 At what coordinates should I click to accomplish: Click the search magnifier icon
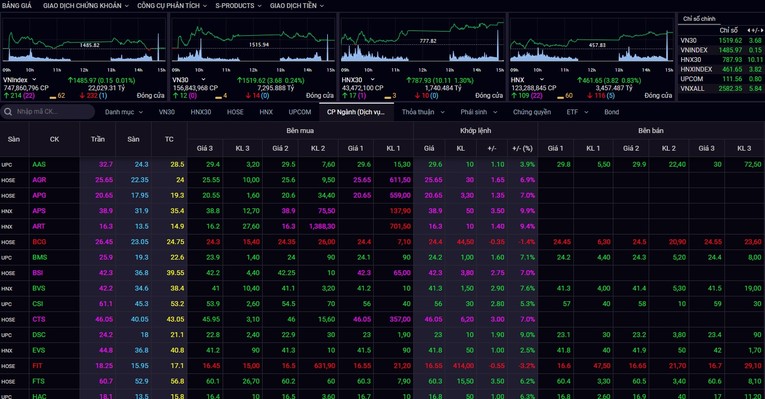click(x=8, y=112)
